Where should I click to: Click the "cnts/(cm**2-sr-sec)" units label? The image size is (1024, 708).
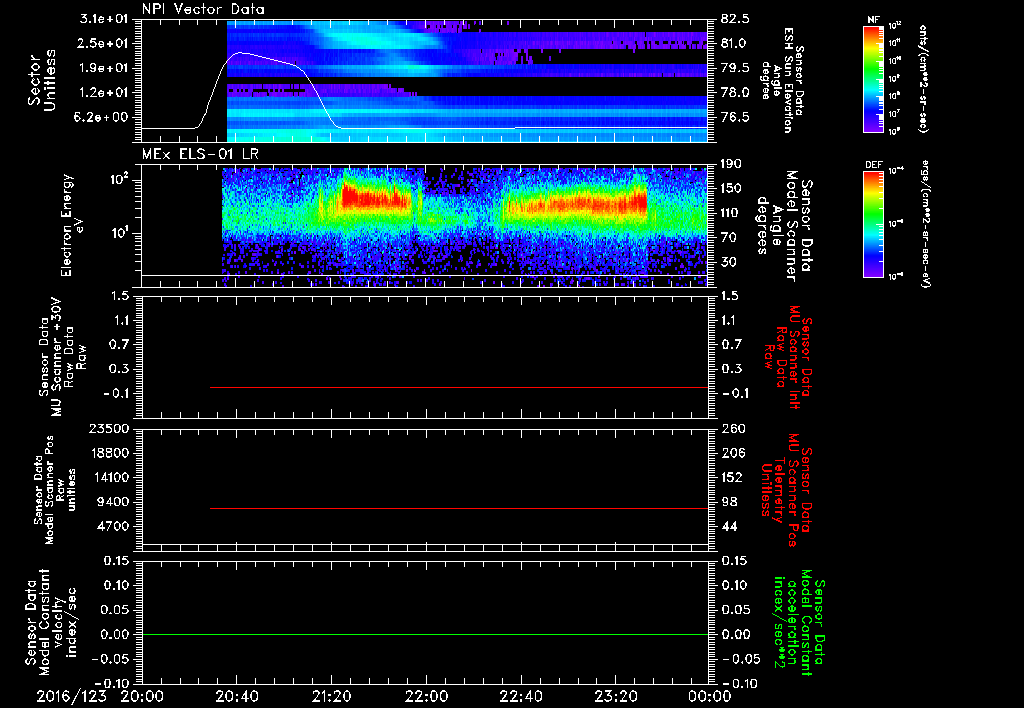(923, 79)
